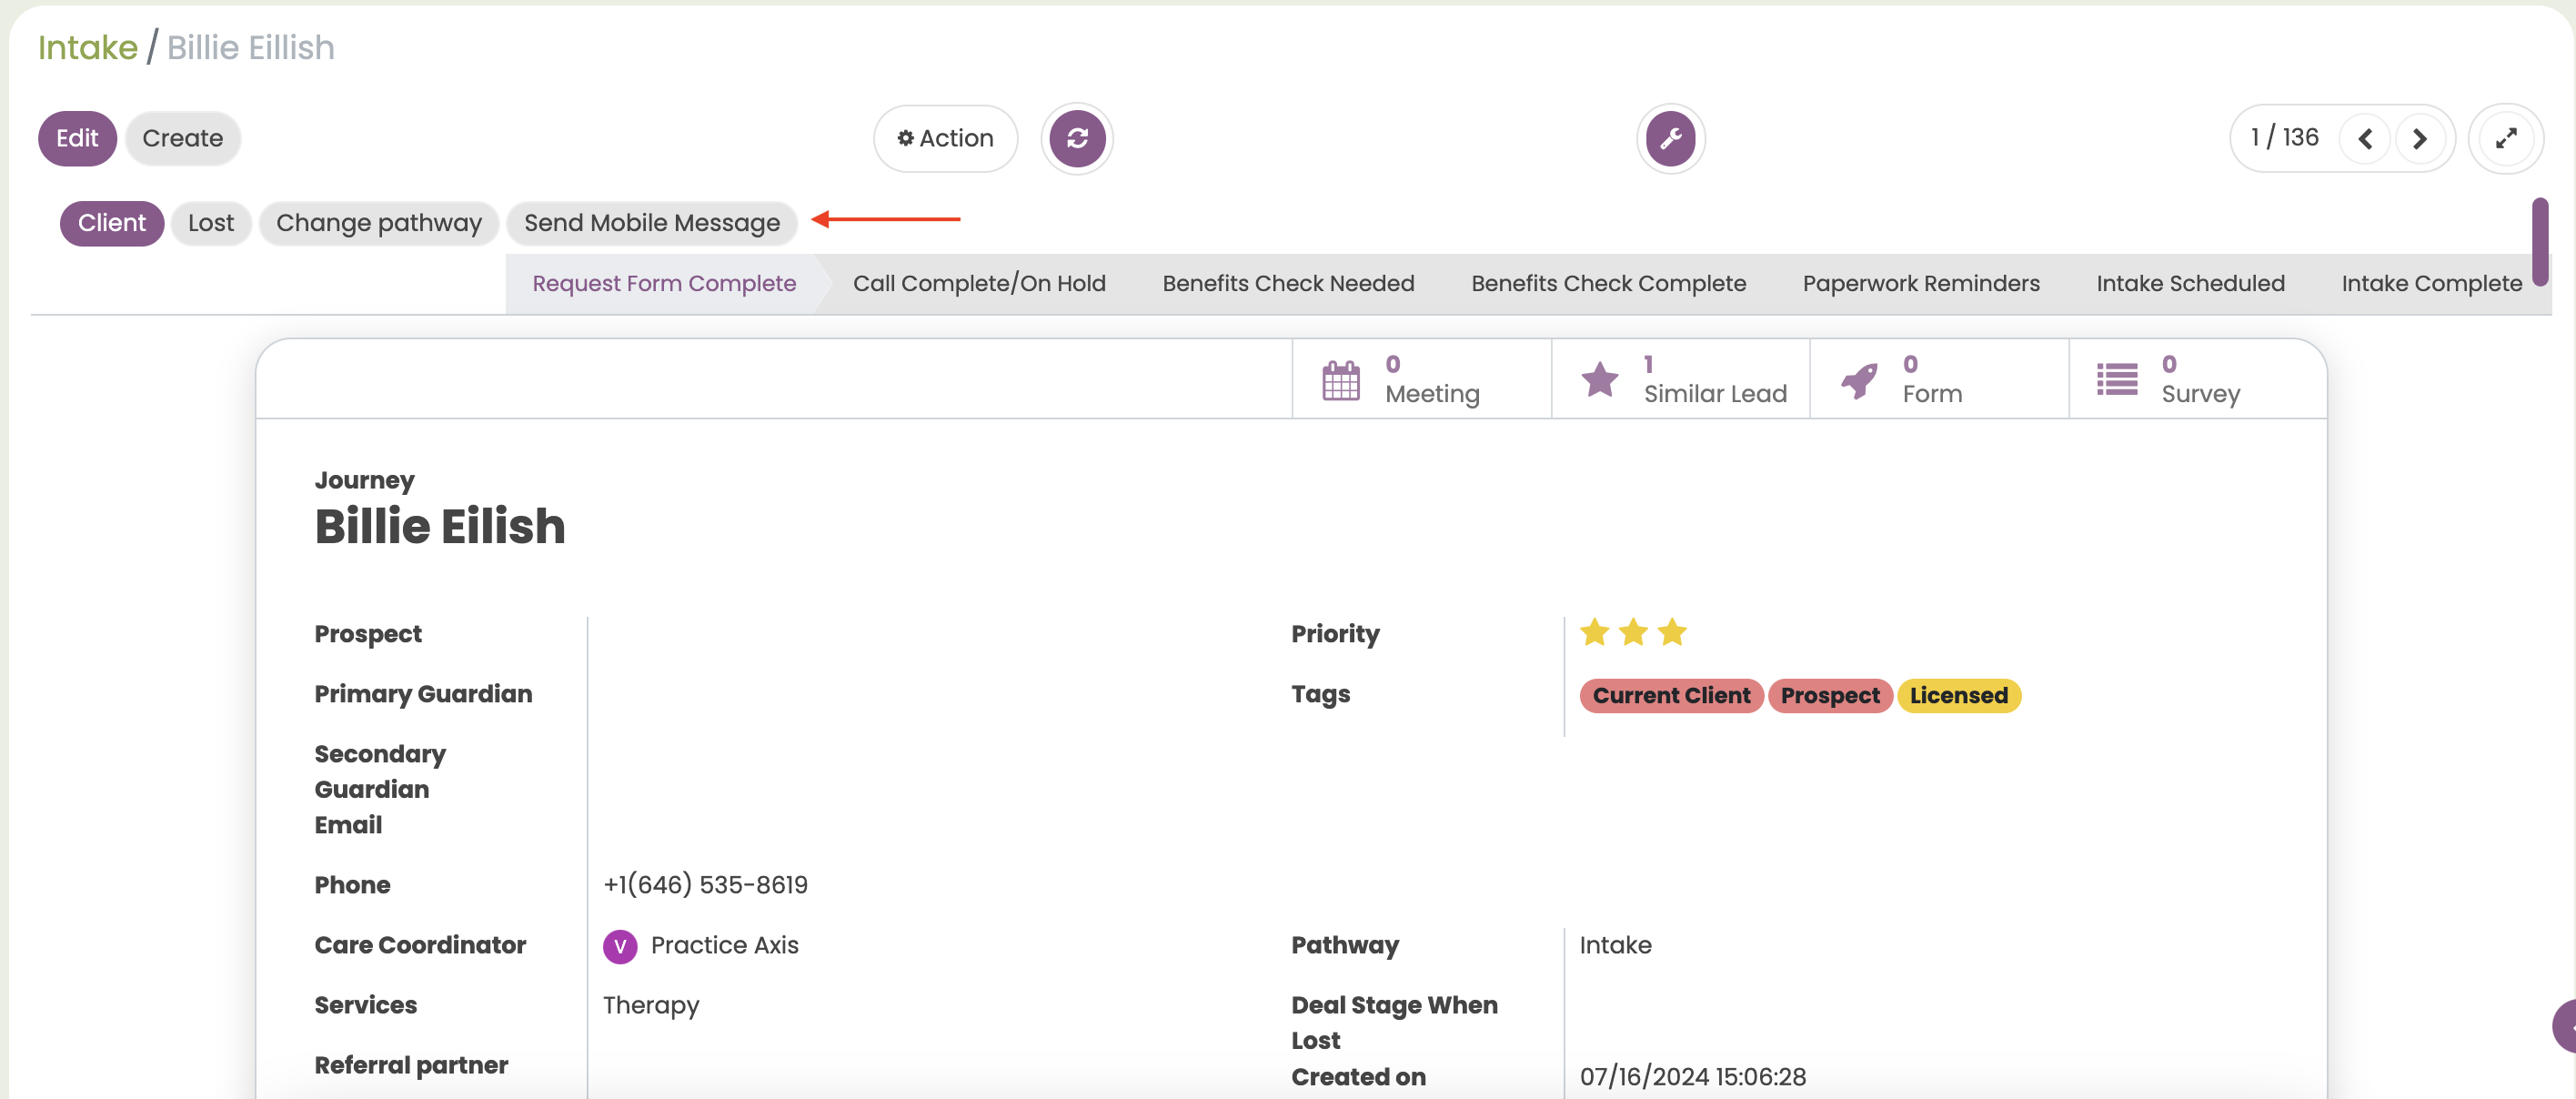Image resolution: width=2576 pixels, height=1099 pixels.
Task: Select the Benefits Check Complete stage
Action: pyautogui.click(x=1608, y=284)
